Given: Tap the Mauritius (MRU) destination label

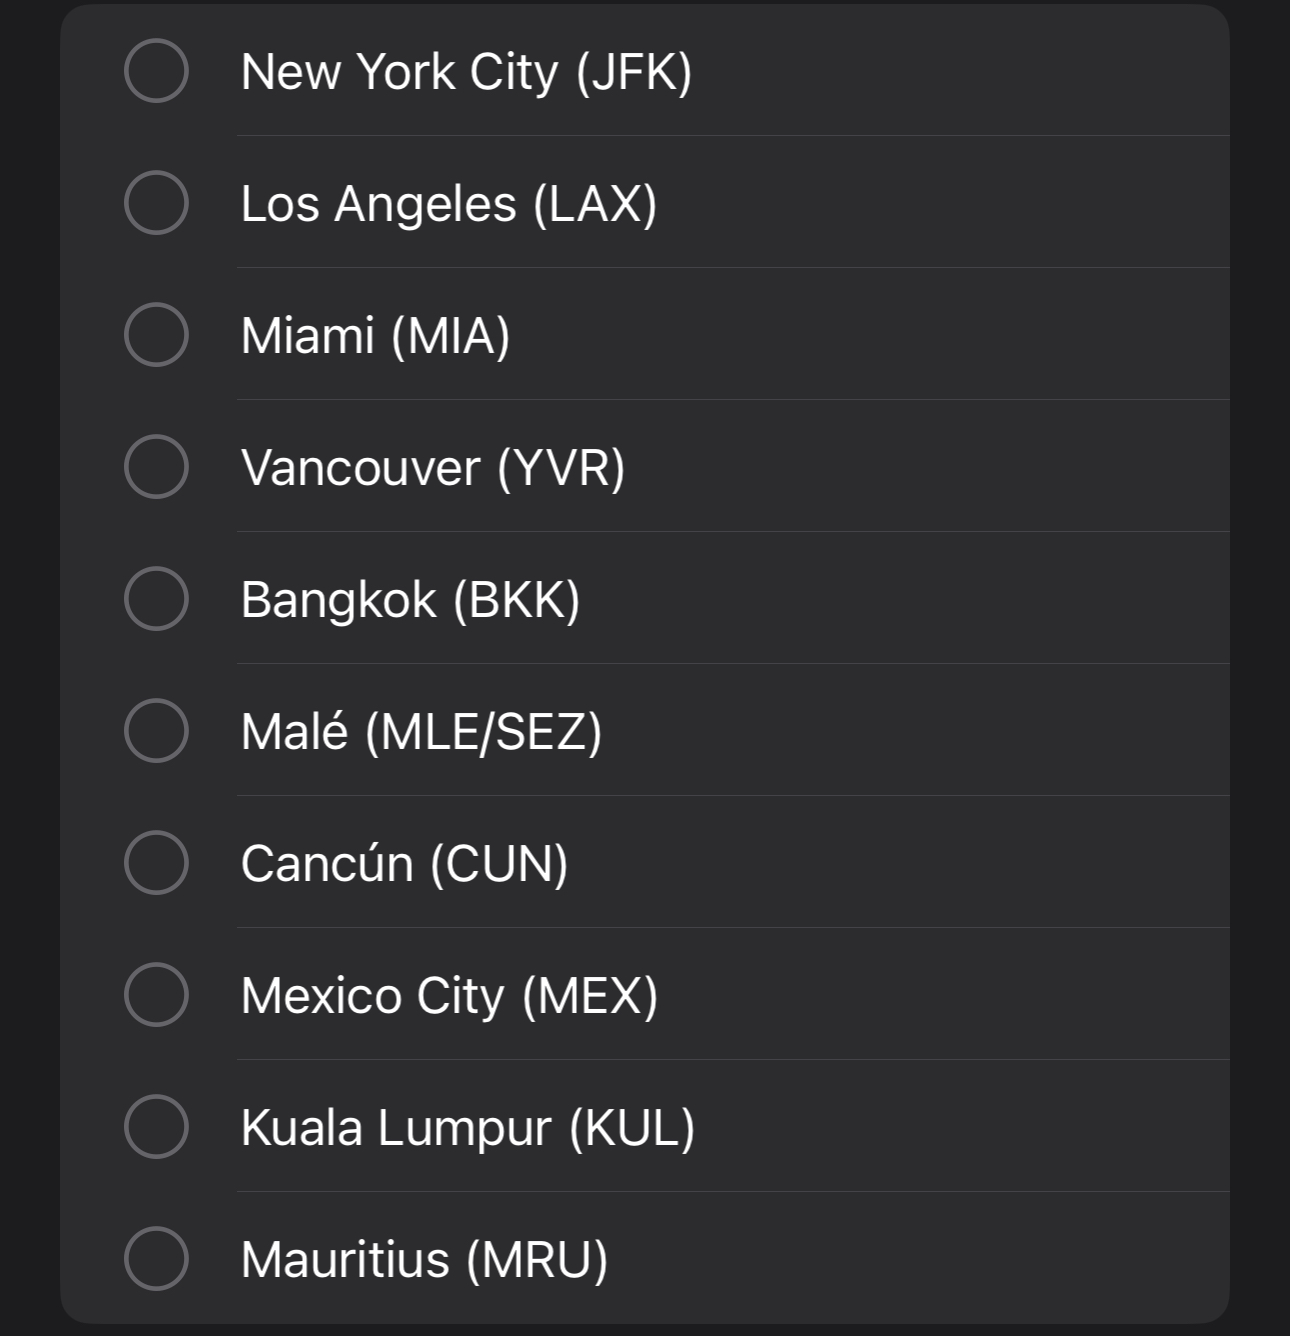Looking at the screenshot, I should coord(424,1260).
